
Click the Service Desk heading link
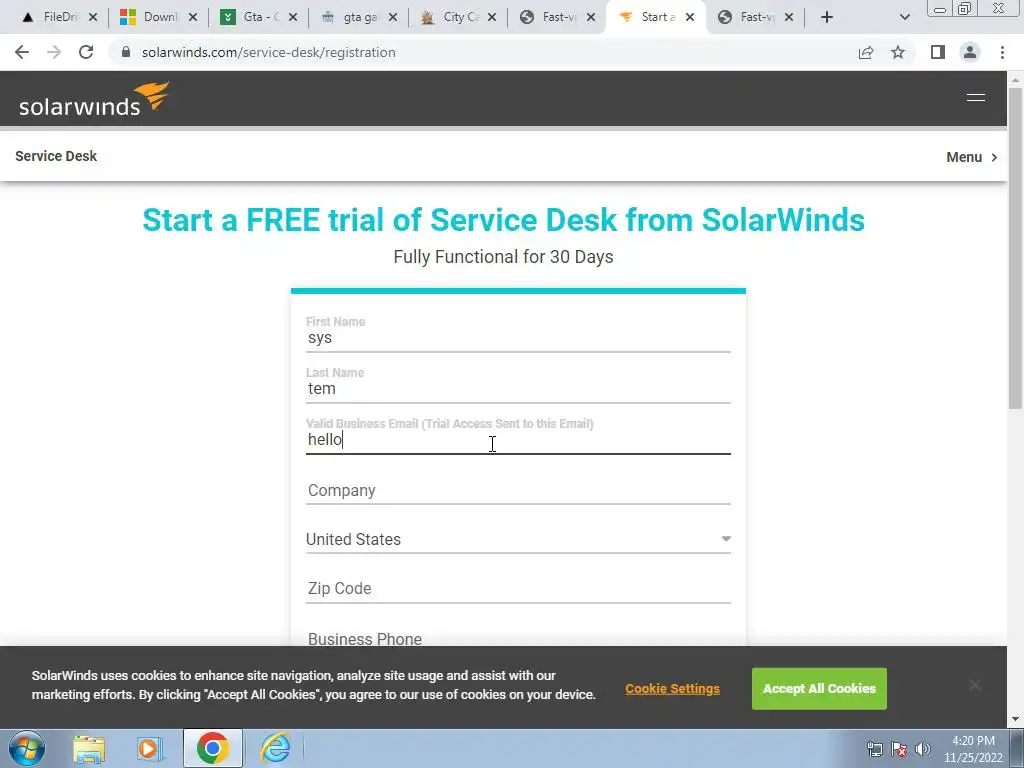(x=56, y=156)
